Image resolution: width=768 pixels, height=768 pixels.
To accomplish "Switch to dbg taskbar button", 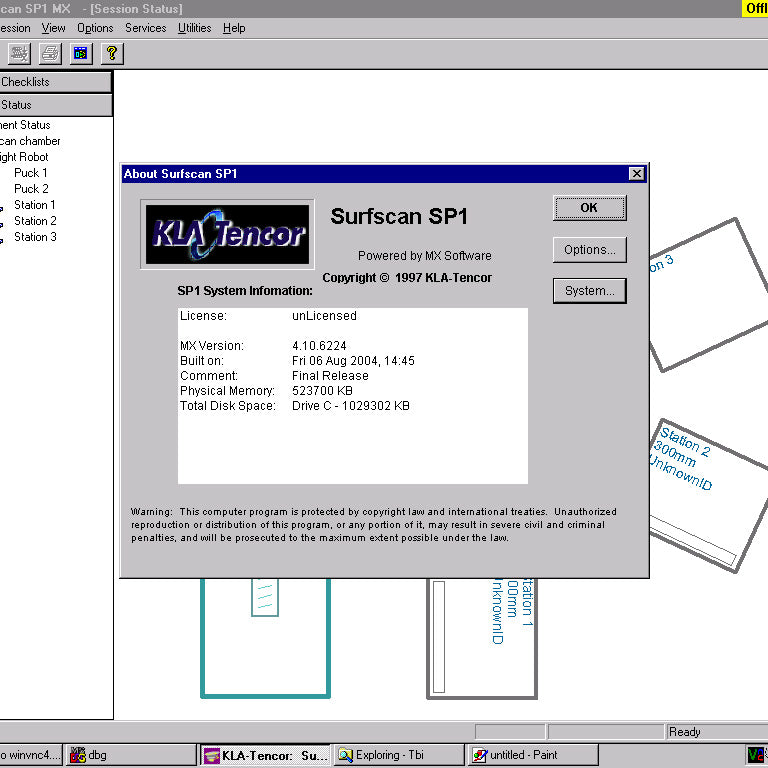I will click(x=131, y=755).
